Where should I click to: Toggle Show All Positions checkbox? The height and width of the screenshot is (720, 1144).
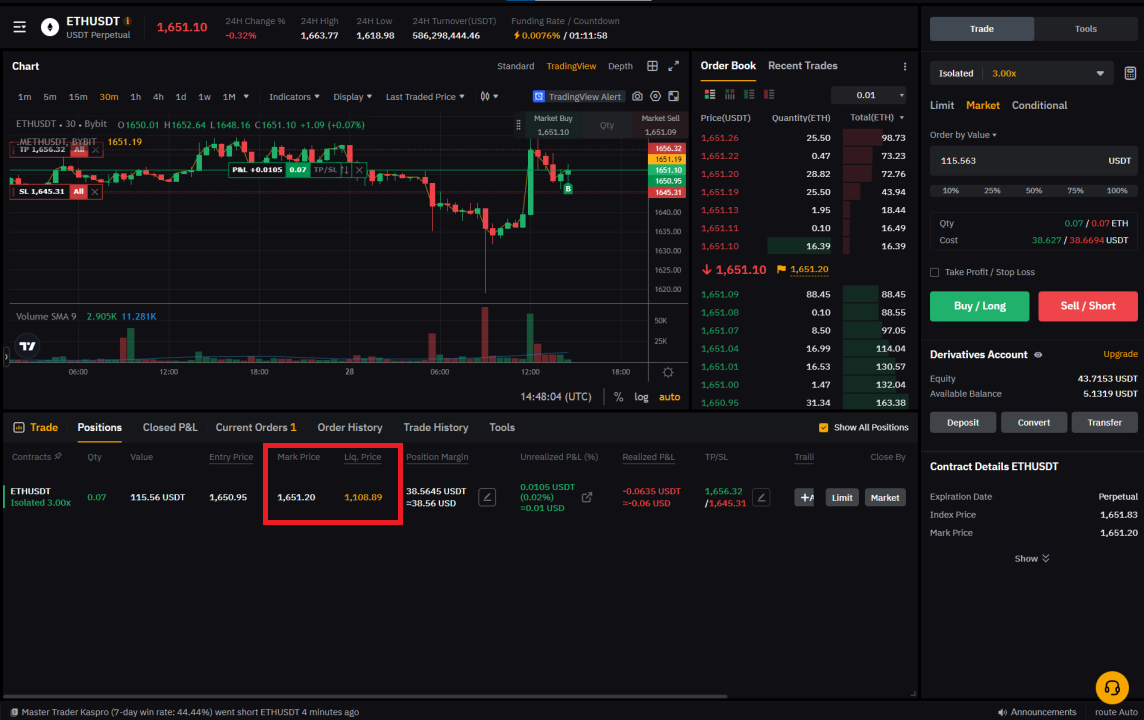point(823,427)
